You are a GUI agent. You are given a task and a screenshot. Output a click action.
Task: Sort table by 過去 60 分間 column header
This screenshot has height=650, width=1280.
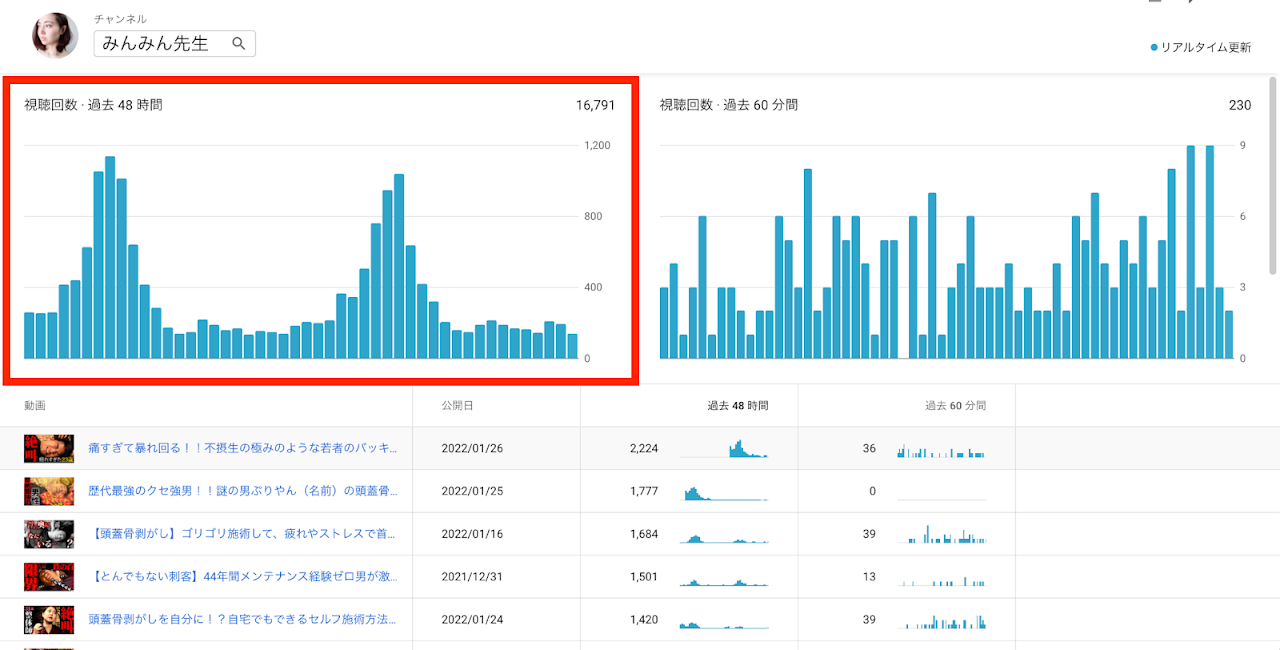(955, 406)
